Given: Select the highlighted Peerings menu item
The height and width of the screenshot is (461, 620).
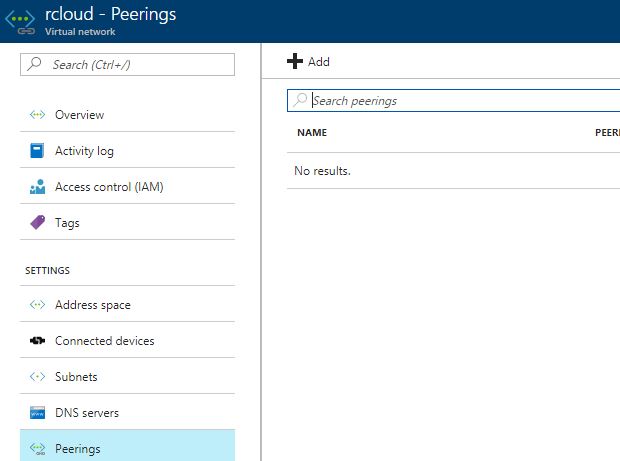Looking at the screenshot, I should coord(127,446).
